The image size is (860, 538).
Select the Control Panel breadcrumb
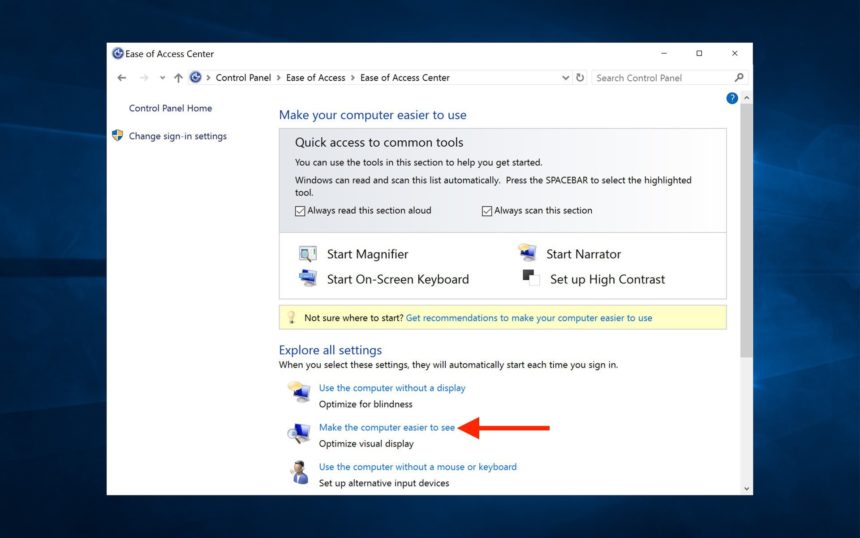[243, 78]
